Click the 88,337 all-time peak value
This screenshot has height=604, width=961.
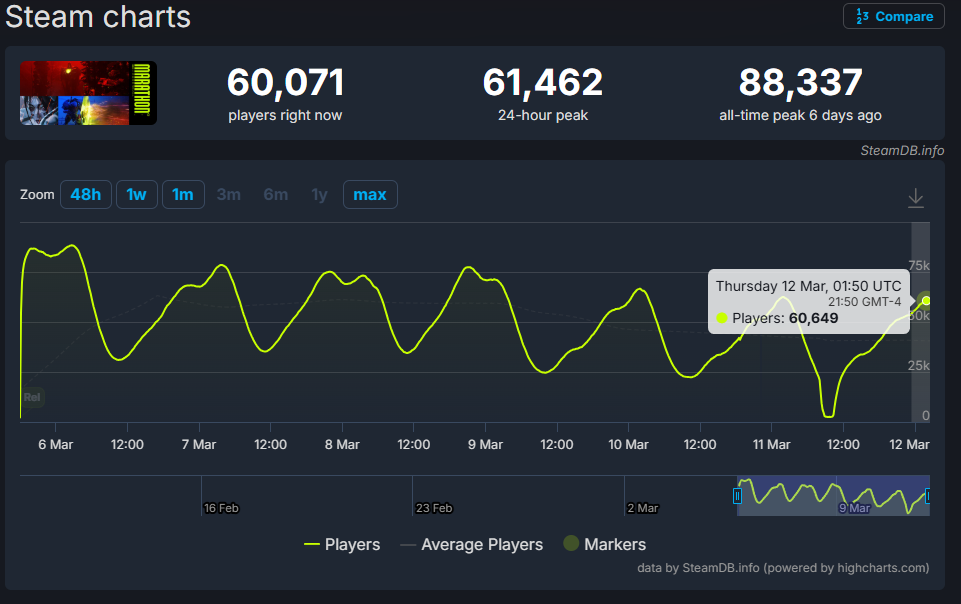click(800, 82)
